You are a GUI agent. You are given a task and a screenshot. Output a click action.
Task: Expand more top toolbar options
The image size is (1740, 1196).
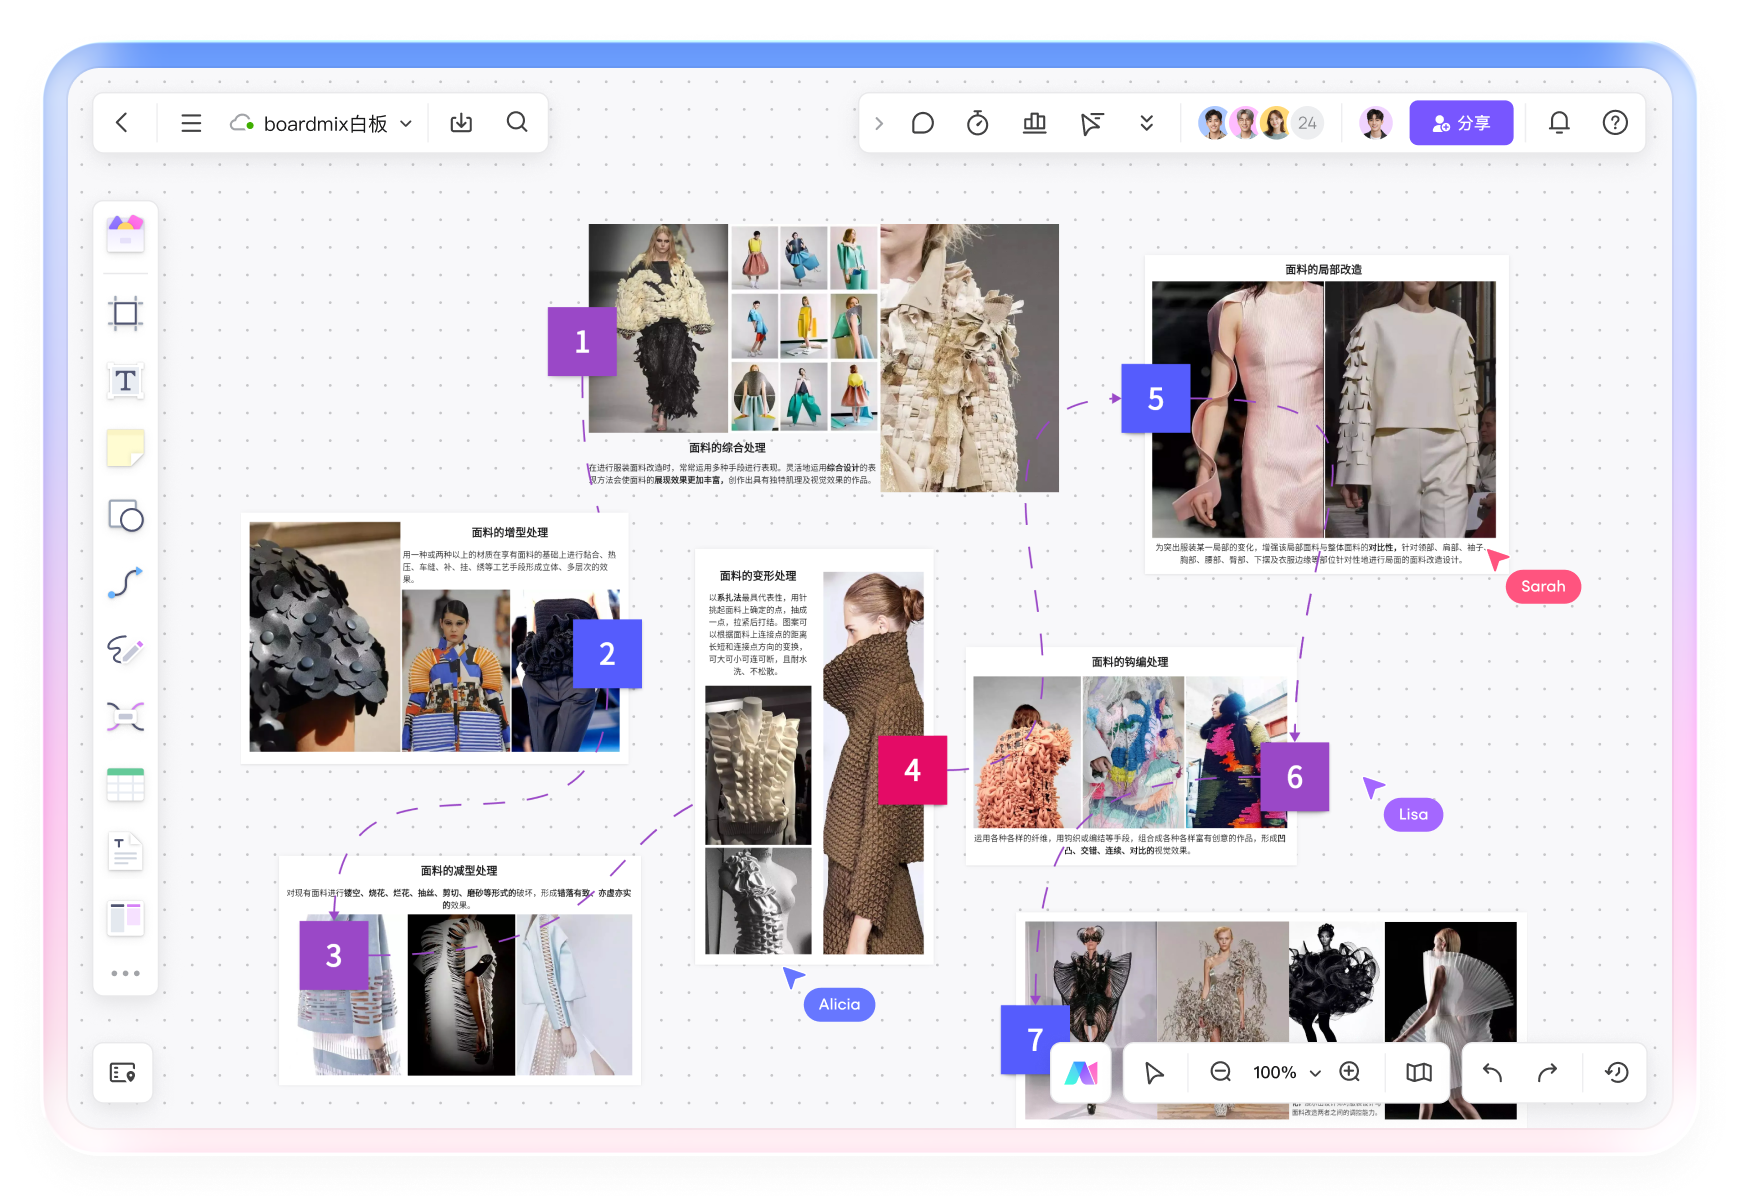(x=1146, y=123)
